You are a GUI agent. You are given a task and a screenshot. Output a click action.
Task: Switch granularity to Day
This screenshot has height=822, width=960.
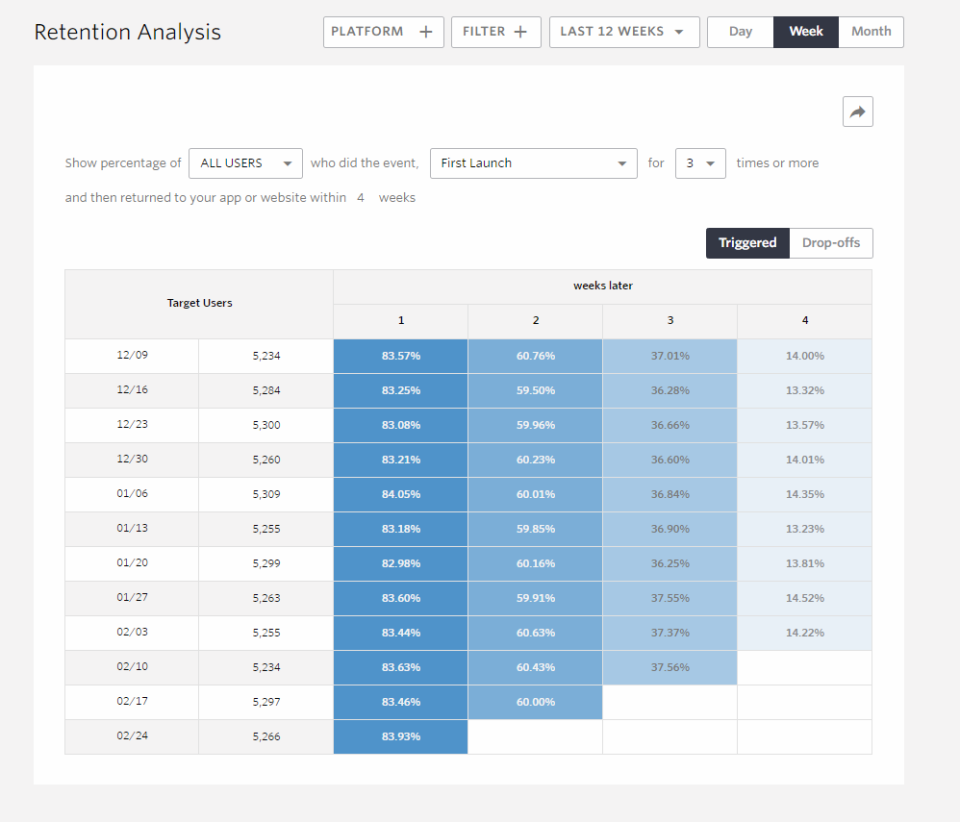tap(740, 32)
